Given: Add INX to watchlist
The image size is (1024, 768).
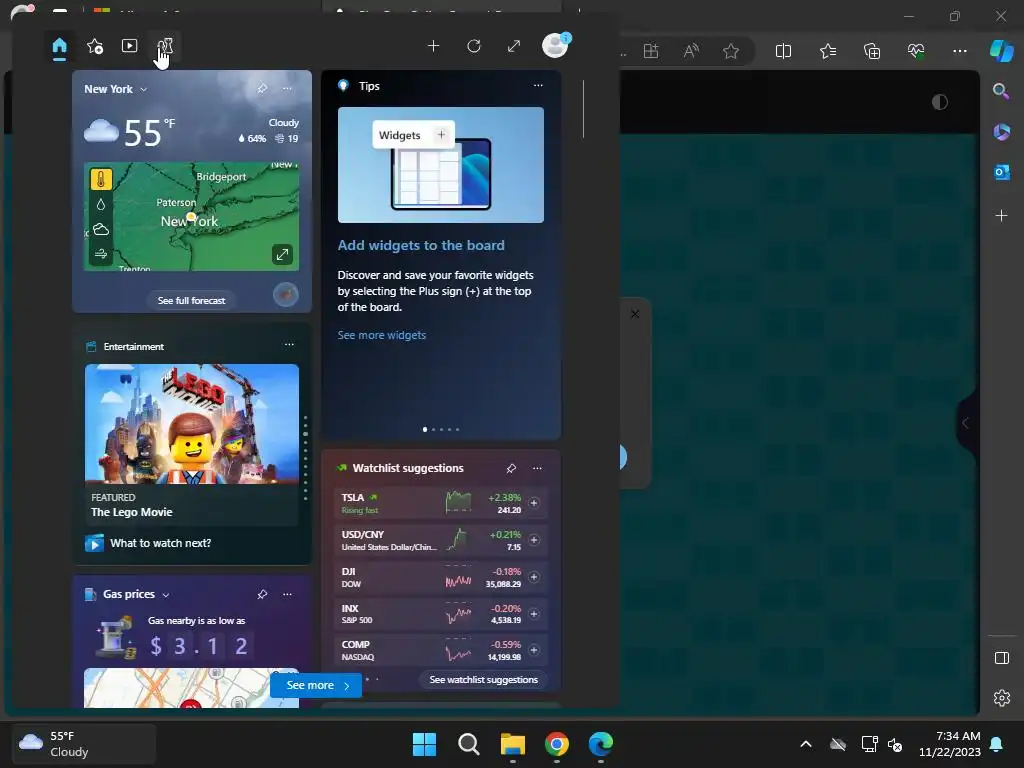Looking at the screenshot, I should click(534, 614).
